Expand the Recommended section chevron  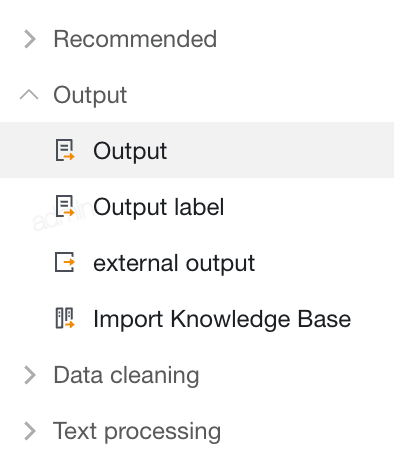point(30,39)
